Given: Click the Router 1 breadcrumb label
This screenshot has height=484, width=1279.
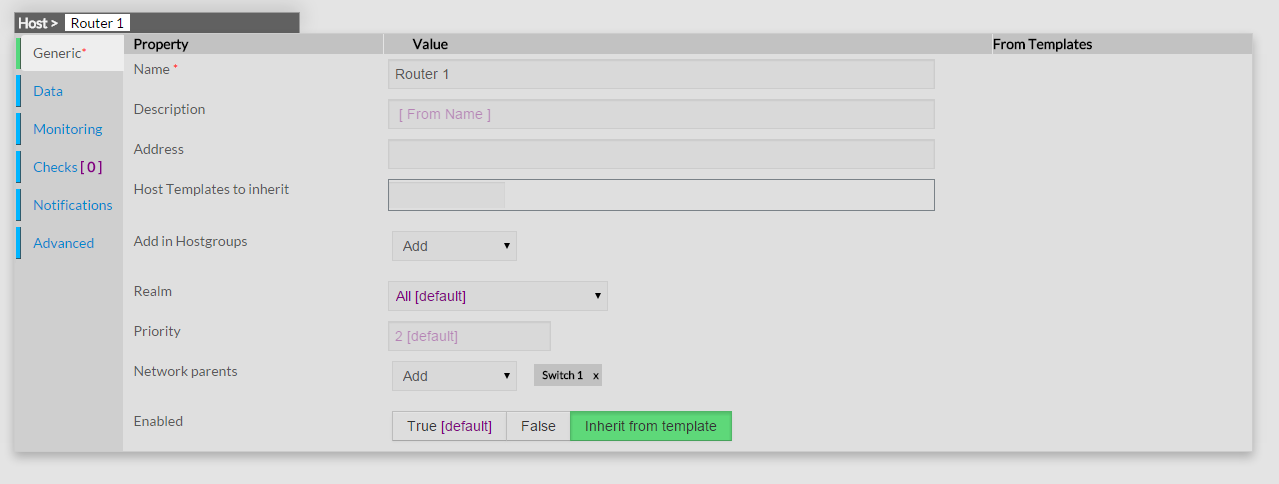Looking at the screenshot, I should tap(92, 23).
